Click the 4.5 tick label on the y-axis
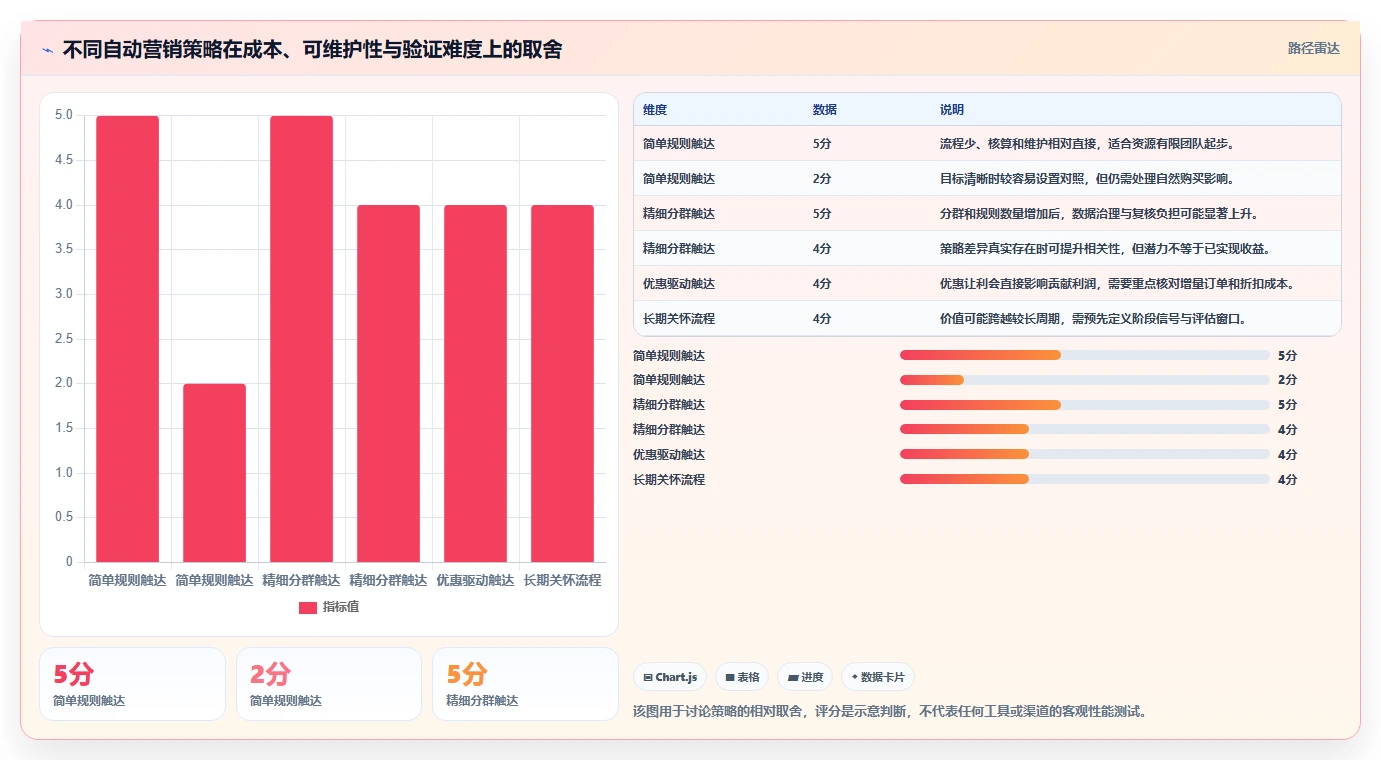1381x760 pixels. pyautogui.click(x=63, y=160)
